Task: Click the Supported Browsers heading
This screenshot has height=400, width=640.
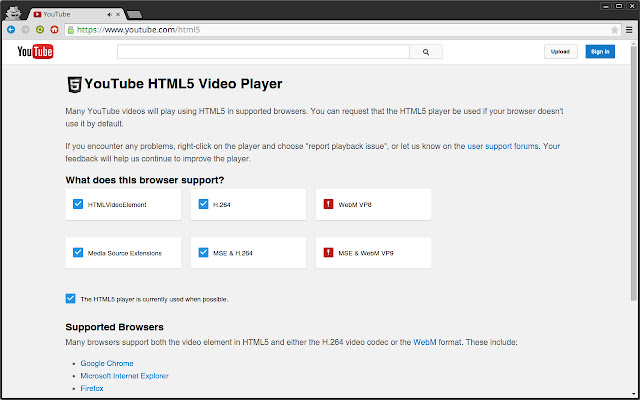Action: [x=115, y=327]
